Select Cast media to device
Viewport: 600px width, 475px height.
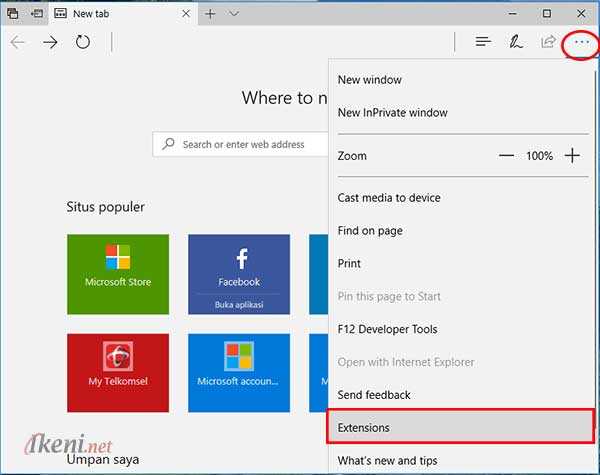click(462, 198)
